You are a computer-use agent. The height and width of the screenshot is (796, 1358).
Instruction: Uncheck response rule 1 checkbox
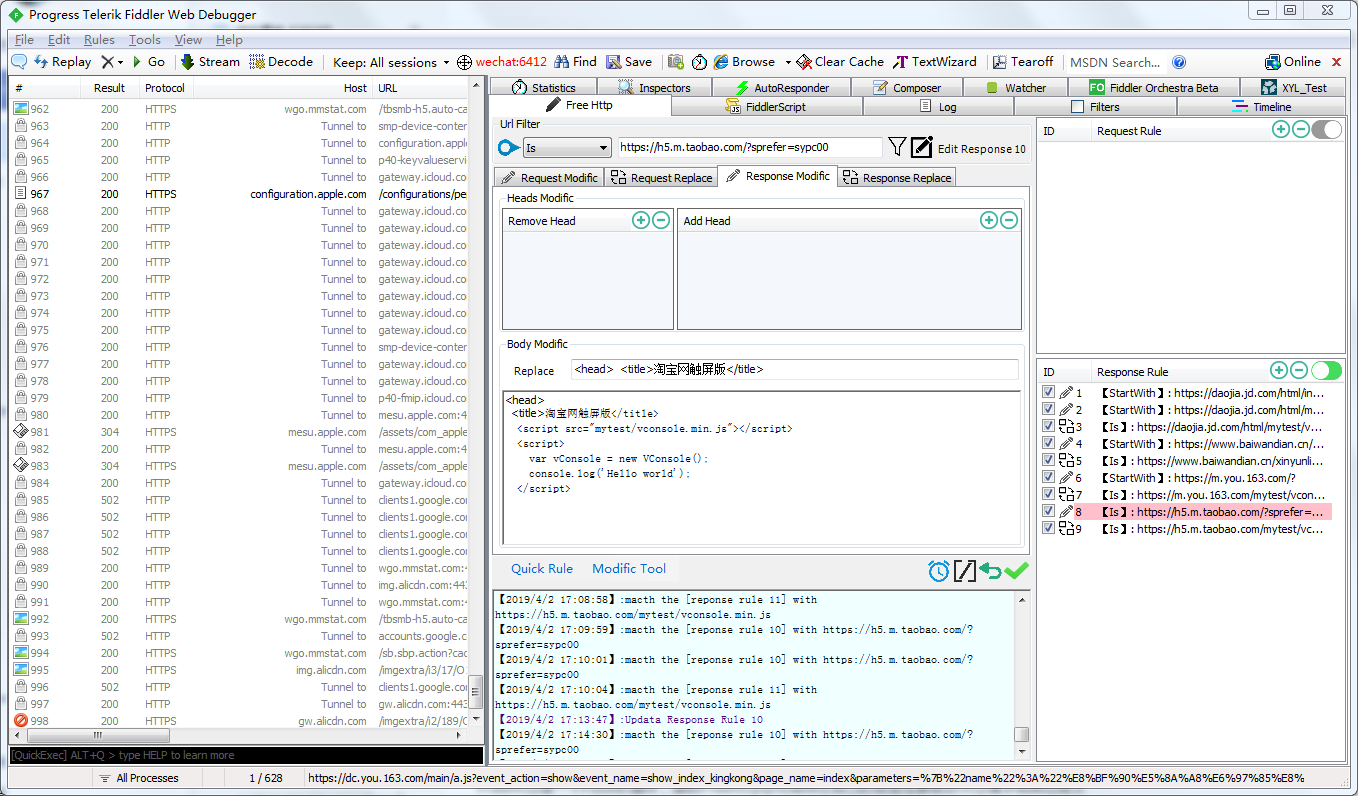click(x=1048, y=393)
